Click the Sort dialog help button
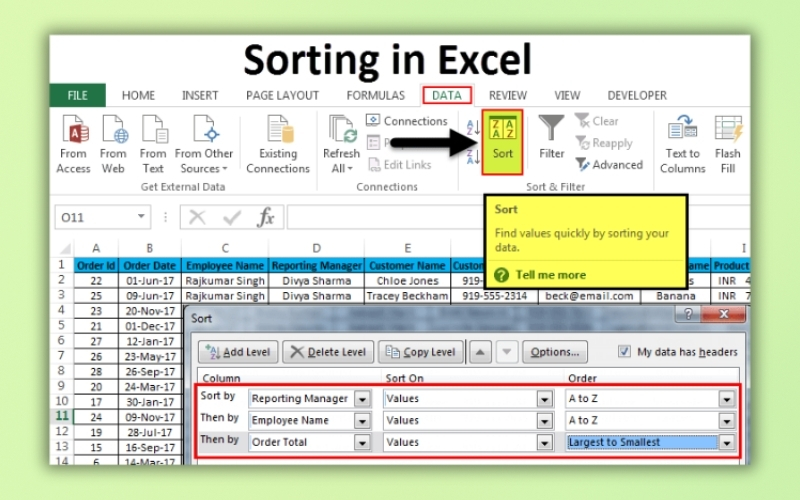The height and width of the screenshot is (500, 800). click(688, 314)
